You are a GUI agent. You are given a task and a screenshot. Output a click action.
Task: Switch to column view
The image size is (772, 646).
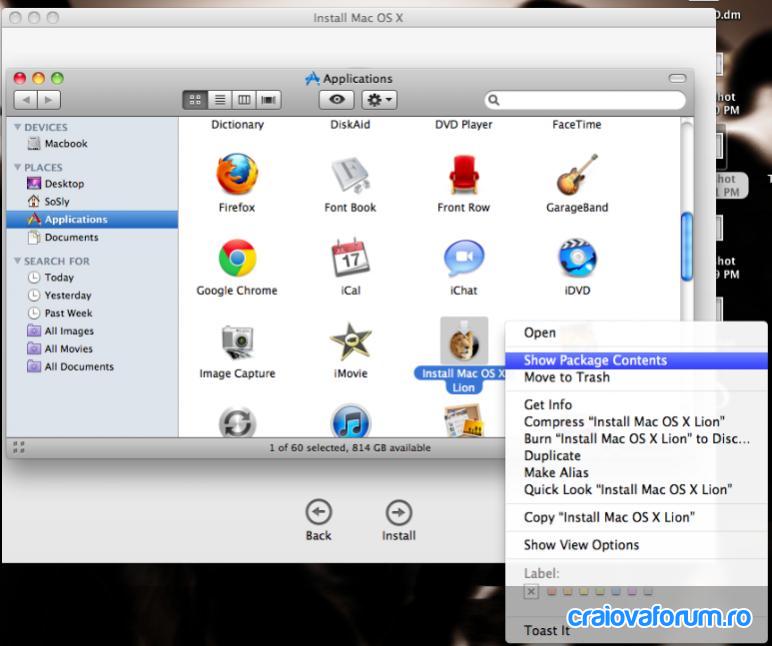click(244, 100)
